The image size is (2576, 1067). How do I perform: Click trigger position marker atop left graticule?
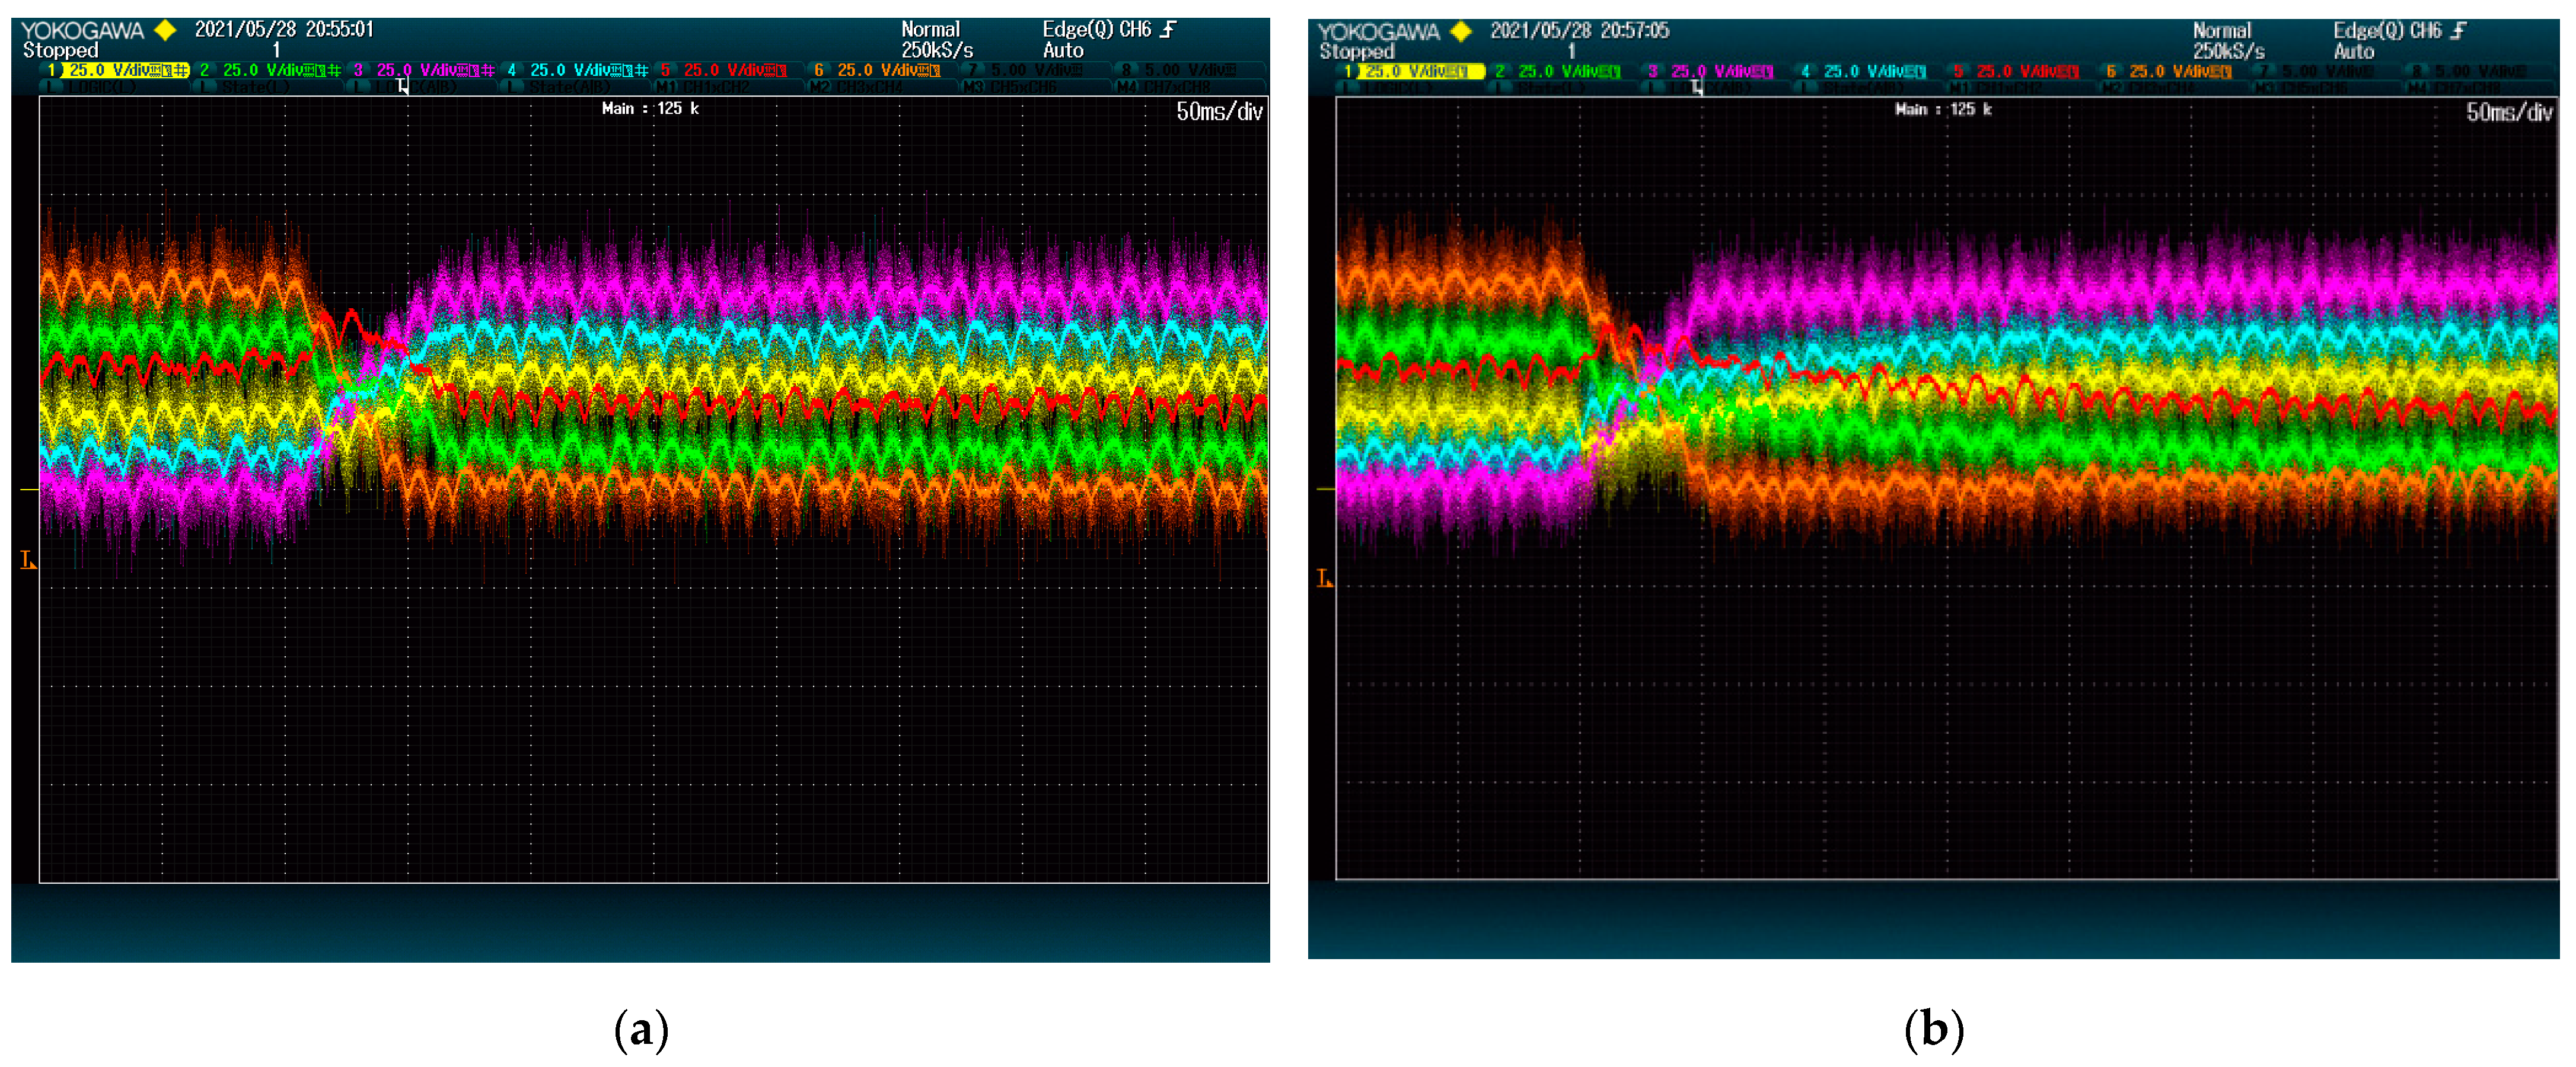(x=403, y=87)
